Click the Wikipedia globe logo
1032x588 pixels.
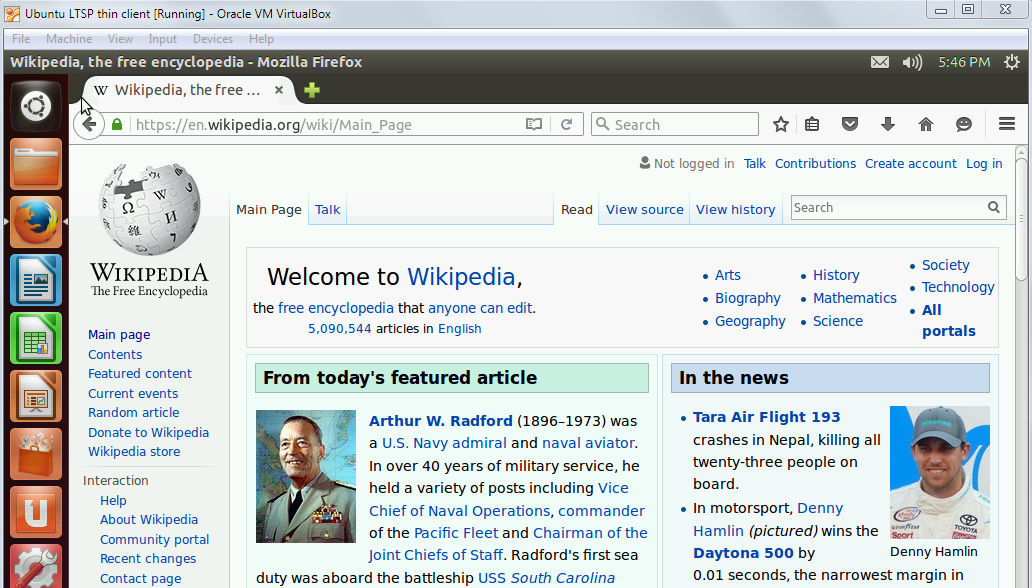(x=149, y=209)
